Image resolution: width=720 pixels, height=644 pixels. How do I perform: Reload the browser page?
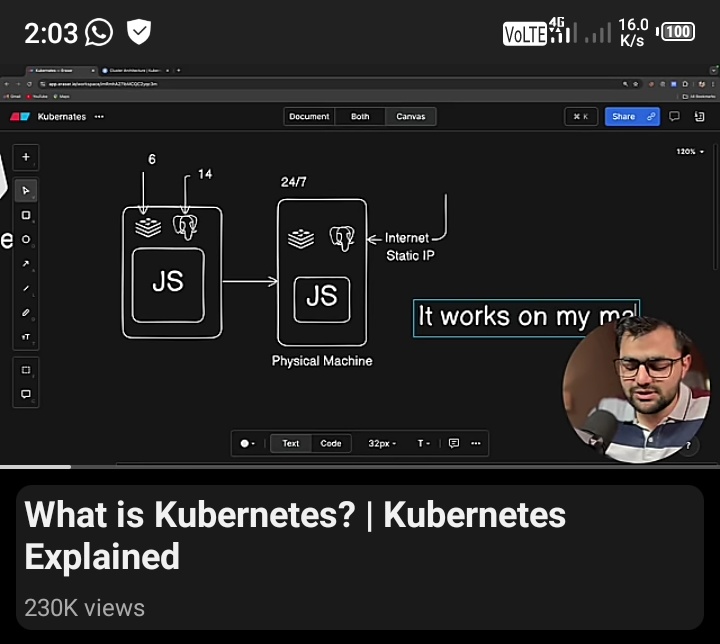point(29,84)
